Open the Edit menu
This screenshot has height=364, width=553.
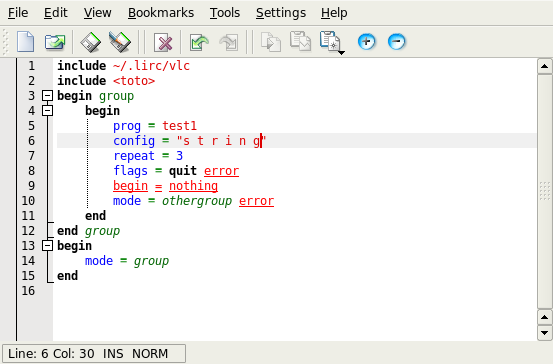(55, 13)
